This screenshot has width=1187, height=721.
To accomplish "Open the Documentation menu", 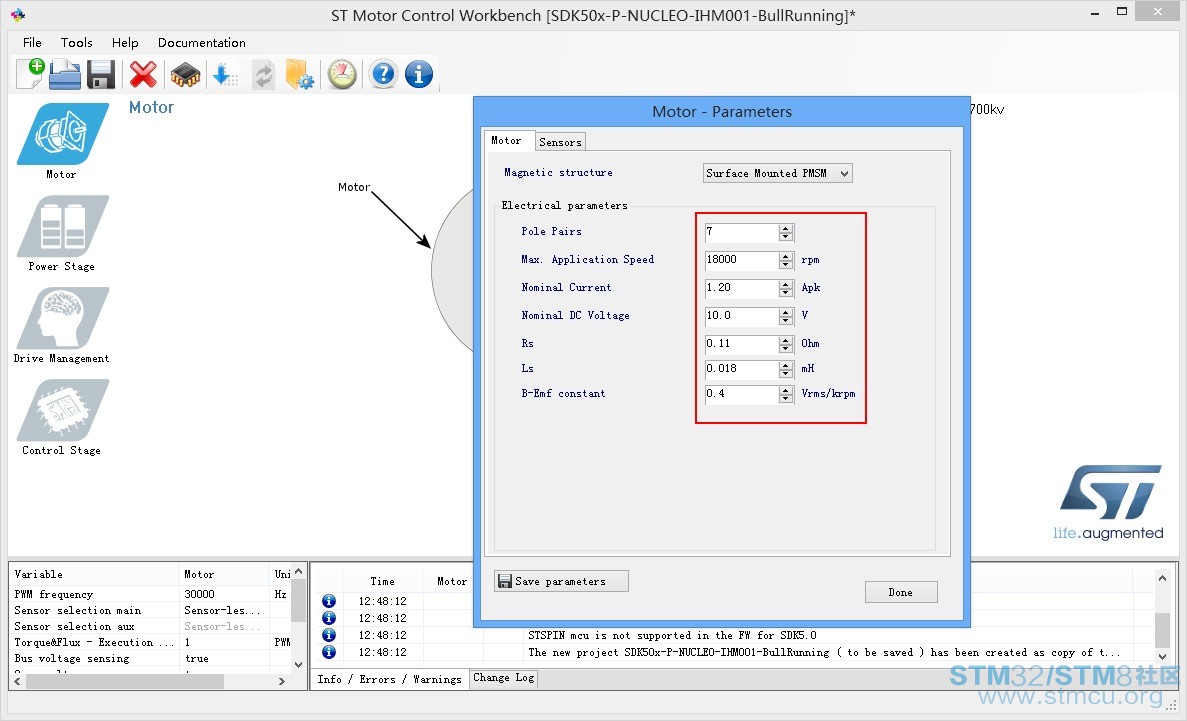I will [201, 42].
